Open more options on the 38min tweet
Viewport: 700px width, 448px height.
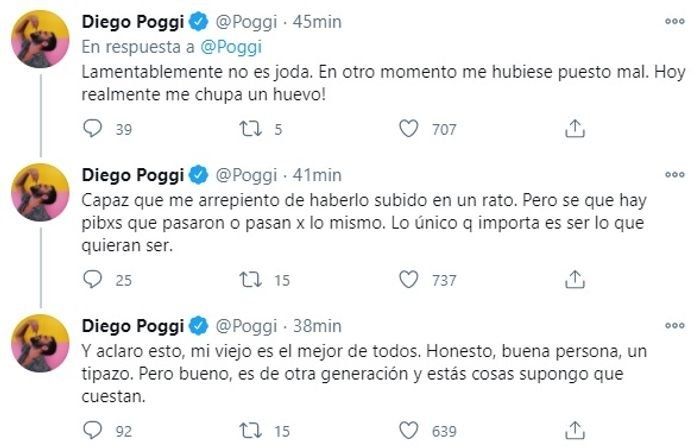point(674,324)
